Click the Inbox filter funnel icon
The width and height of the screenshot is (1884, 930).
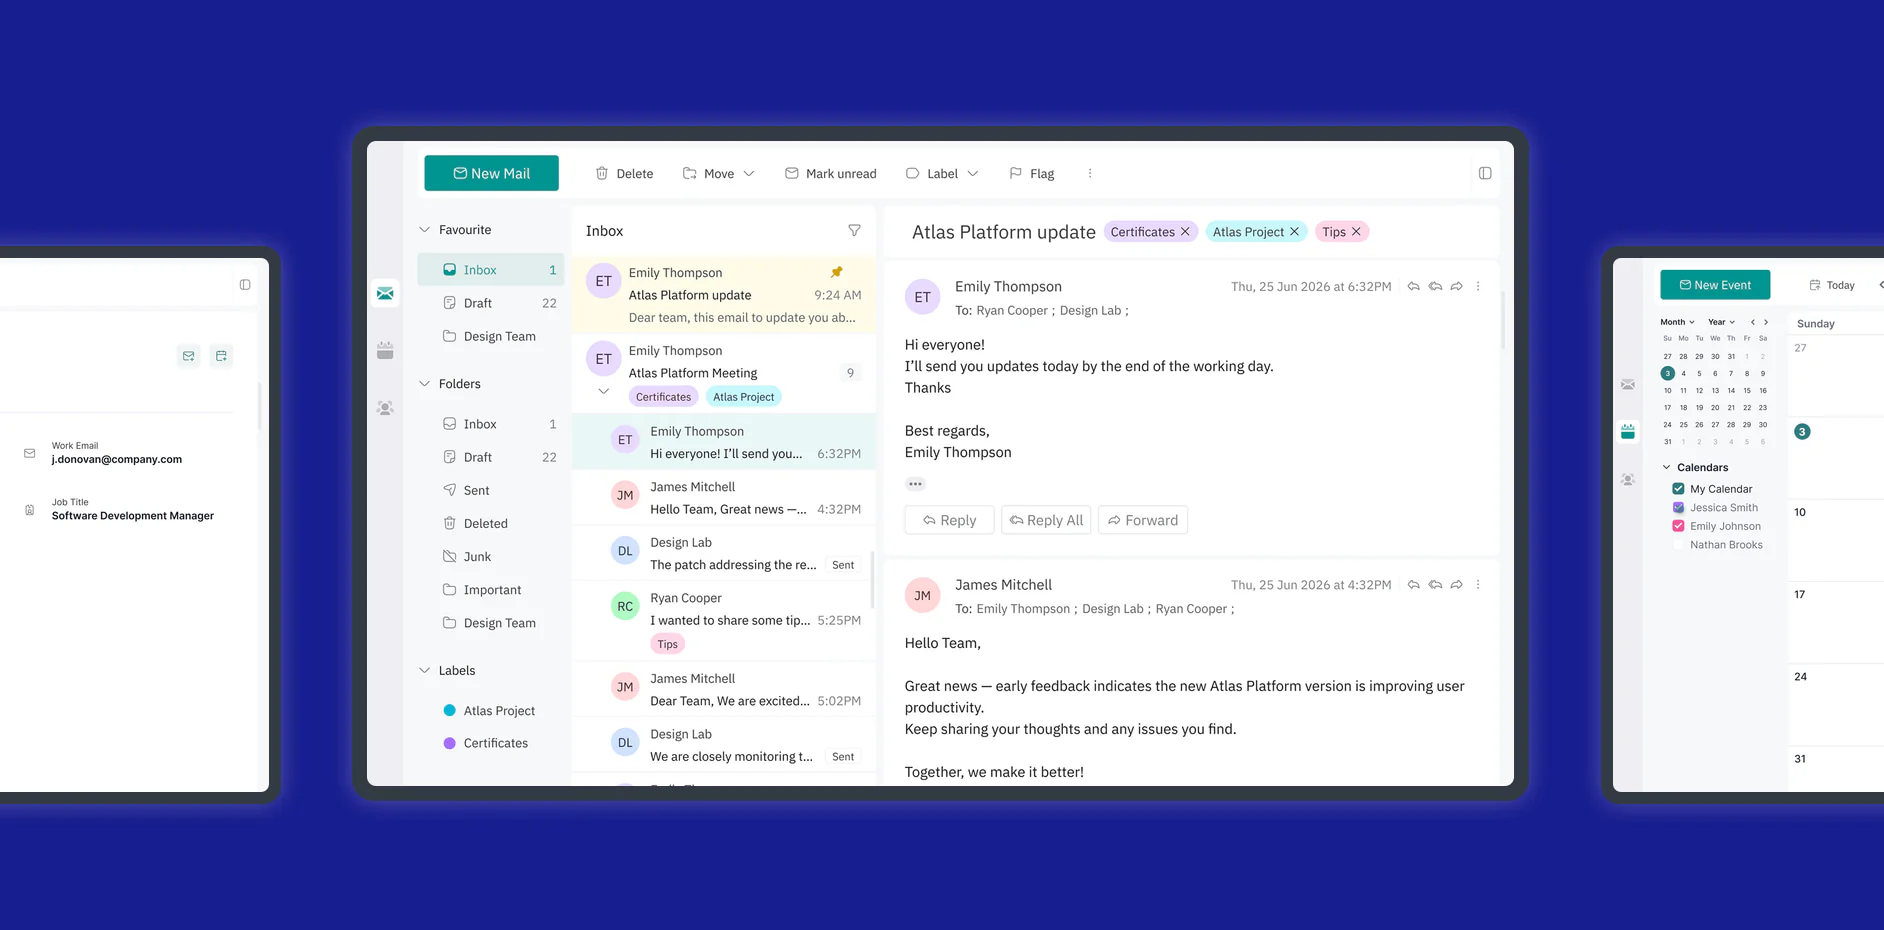854,230
